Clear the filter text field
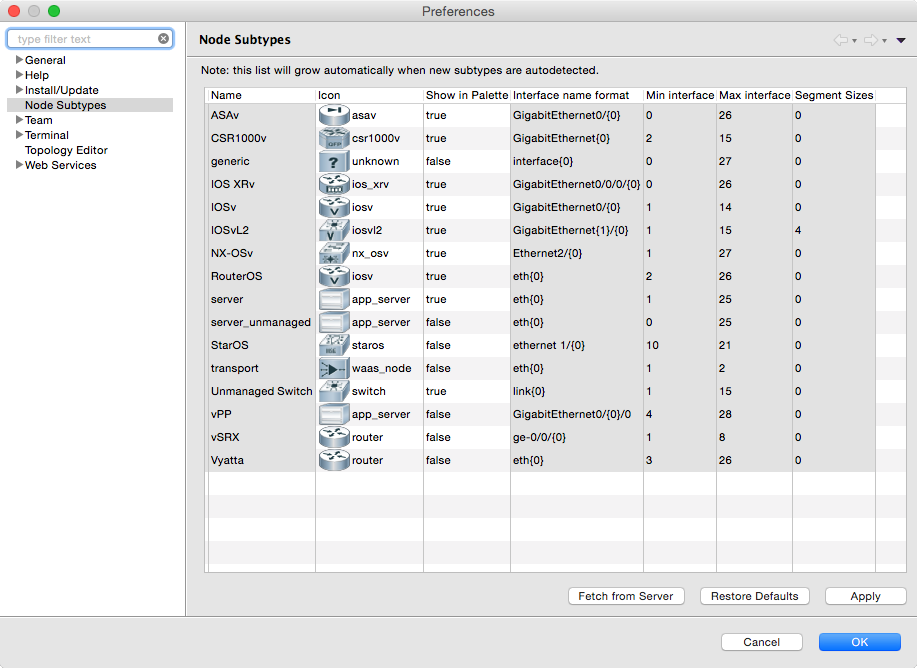Screen dimensions: 917x668 (163, 39)
